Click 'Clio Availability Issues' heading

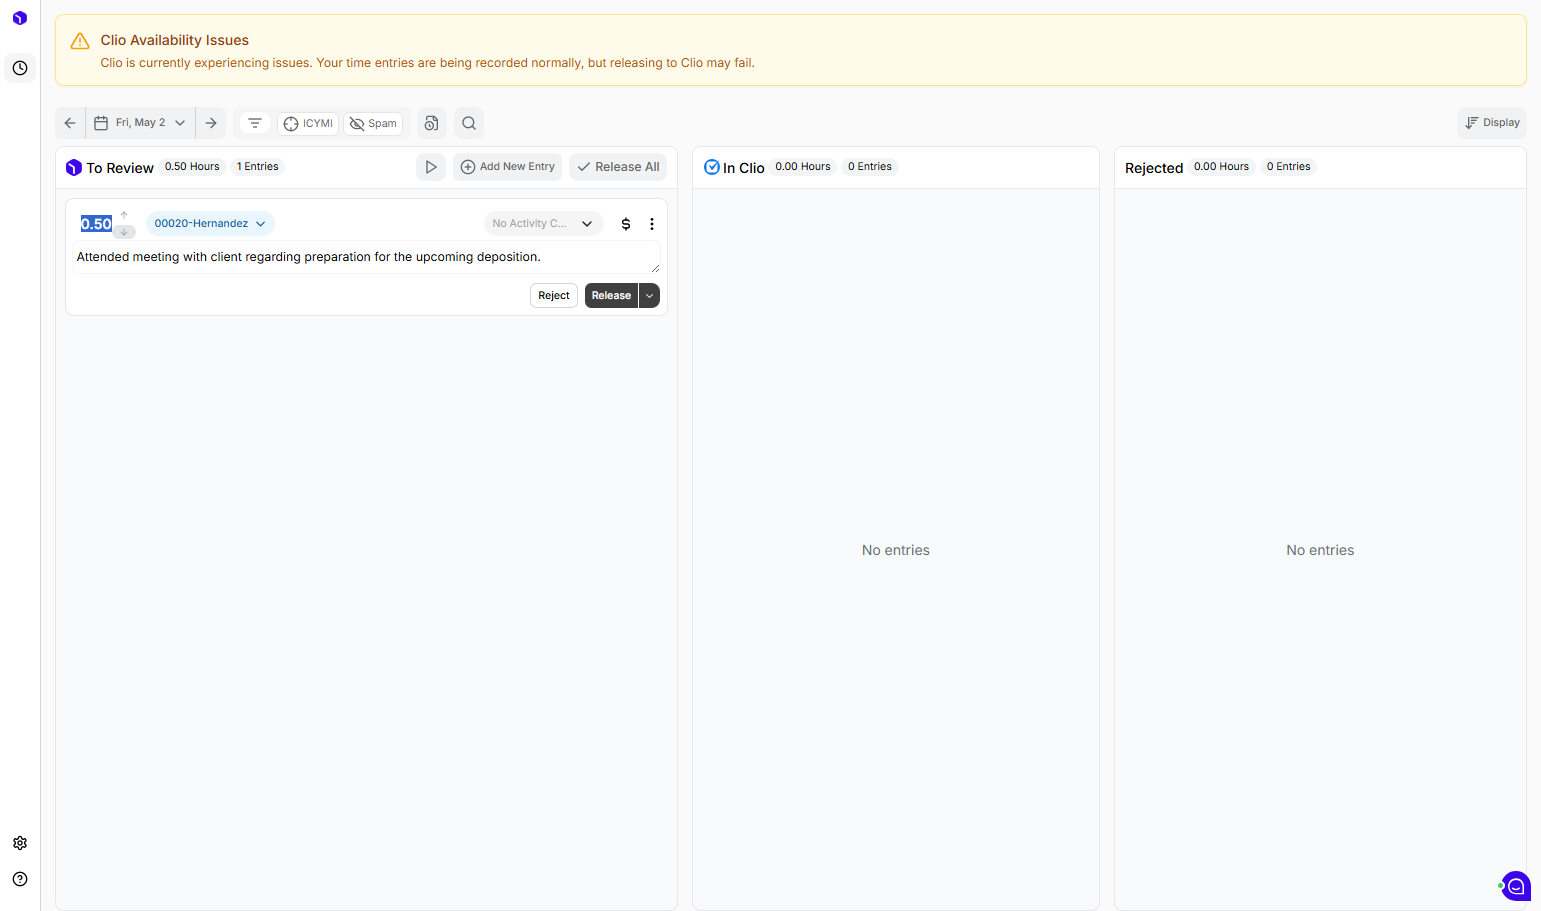pyautogui.click(x=175, y=41)
